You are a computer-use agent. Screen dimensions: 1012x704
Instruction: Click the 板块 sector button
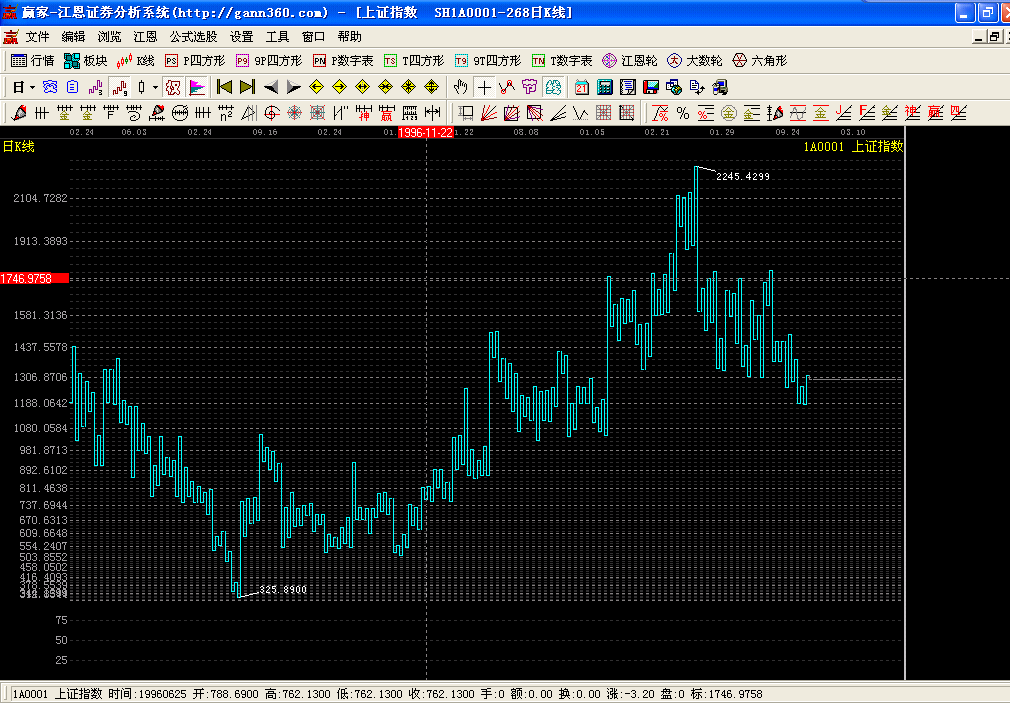point(85,61)
